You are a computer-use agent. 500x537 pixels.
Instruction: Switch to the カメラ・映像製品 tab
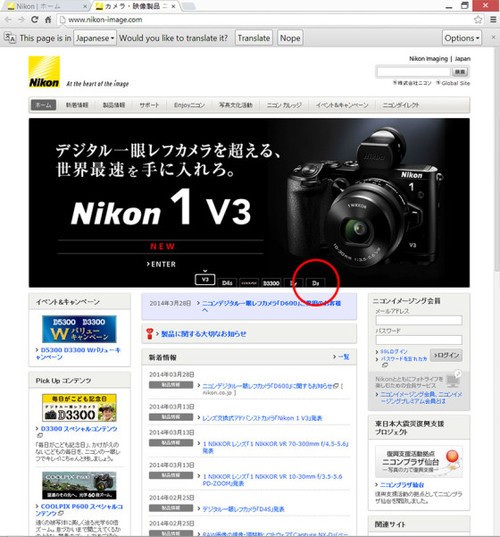click(x=135, y=6)
